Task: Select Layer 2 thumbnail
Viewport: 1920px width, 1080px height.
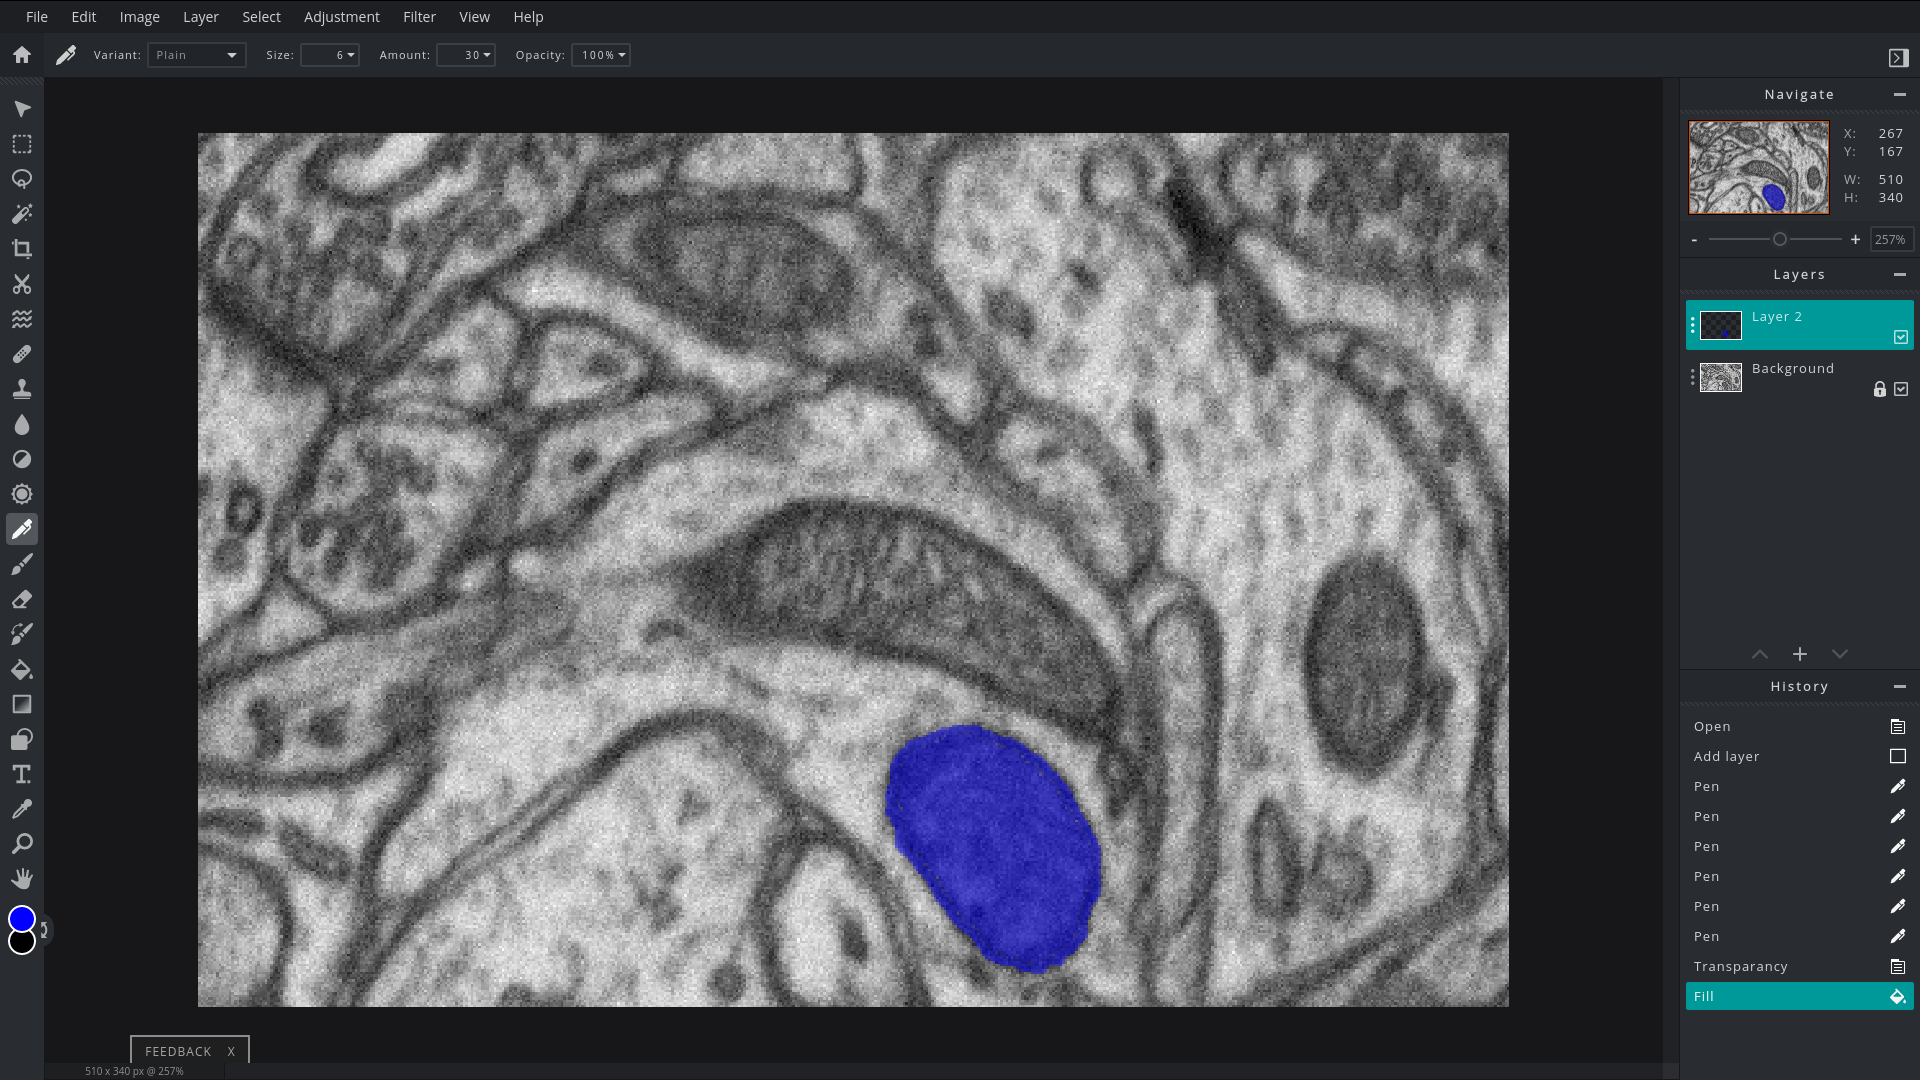Action: (1721, 325)
